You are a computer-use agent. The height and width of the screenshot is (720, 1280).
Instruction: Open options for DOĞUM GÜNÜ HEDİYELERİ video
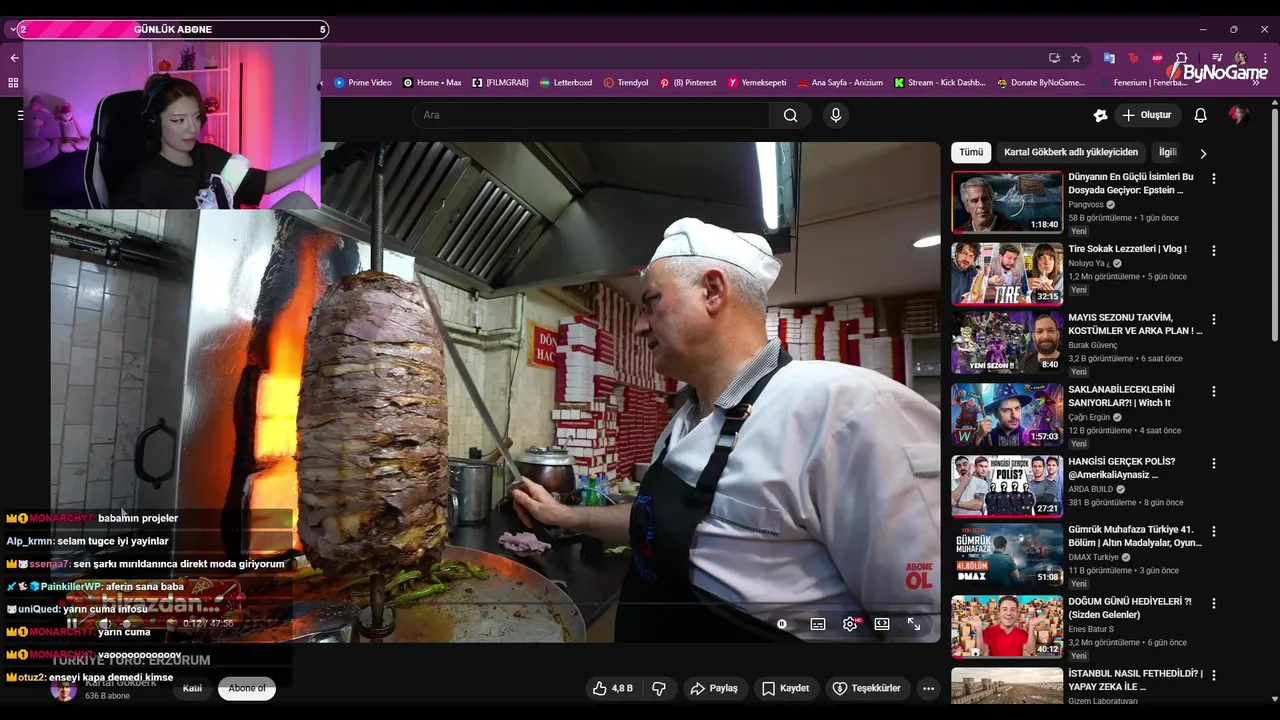(1214, 604)
